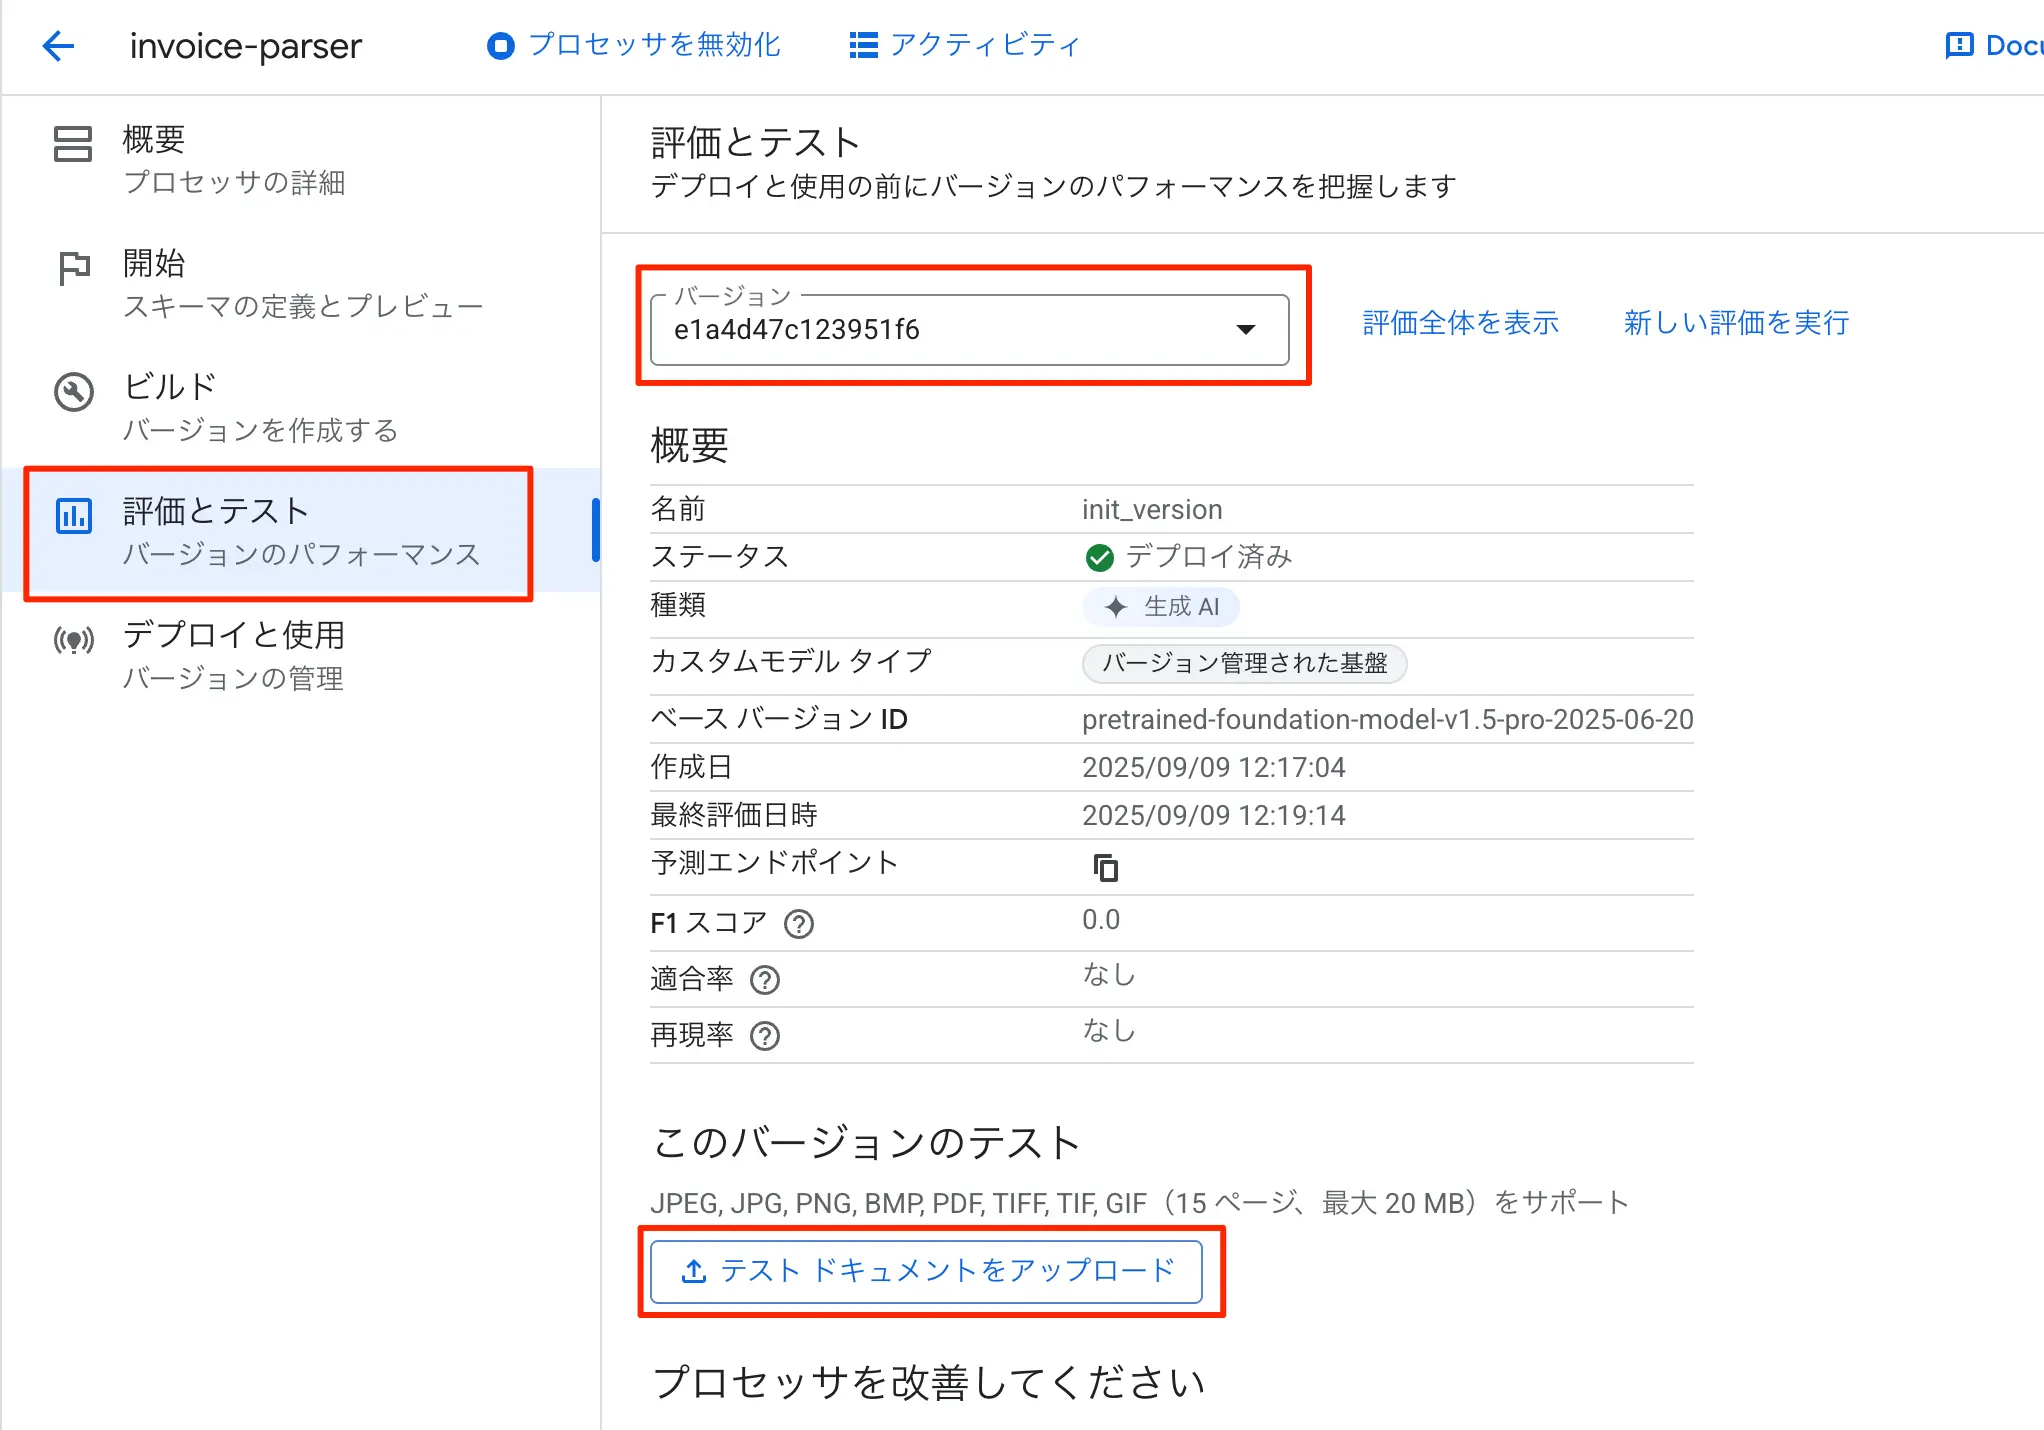Click the back arrow icon

pos(59,46)
